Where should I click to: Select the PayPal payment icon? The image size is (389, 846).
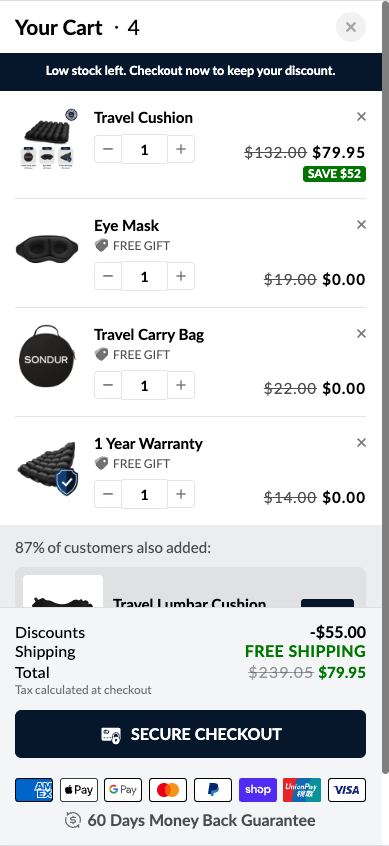click(x=213, y=790)
